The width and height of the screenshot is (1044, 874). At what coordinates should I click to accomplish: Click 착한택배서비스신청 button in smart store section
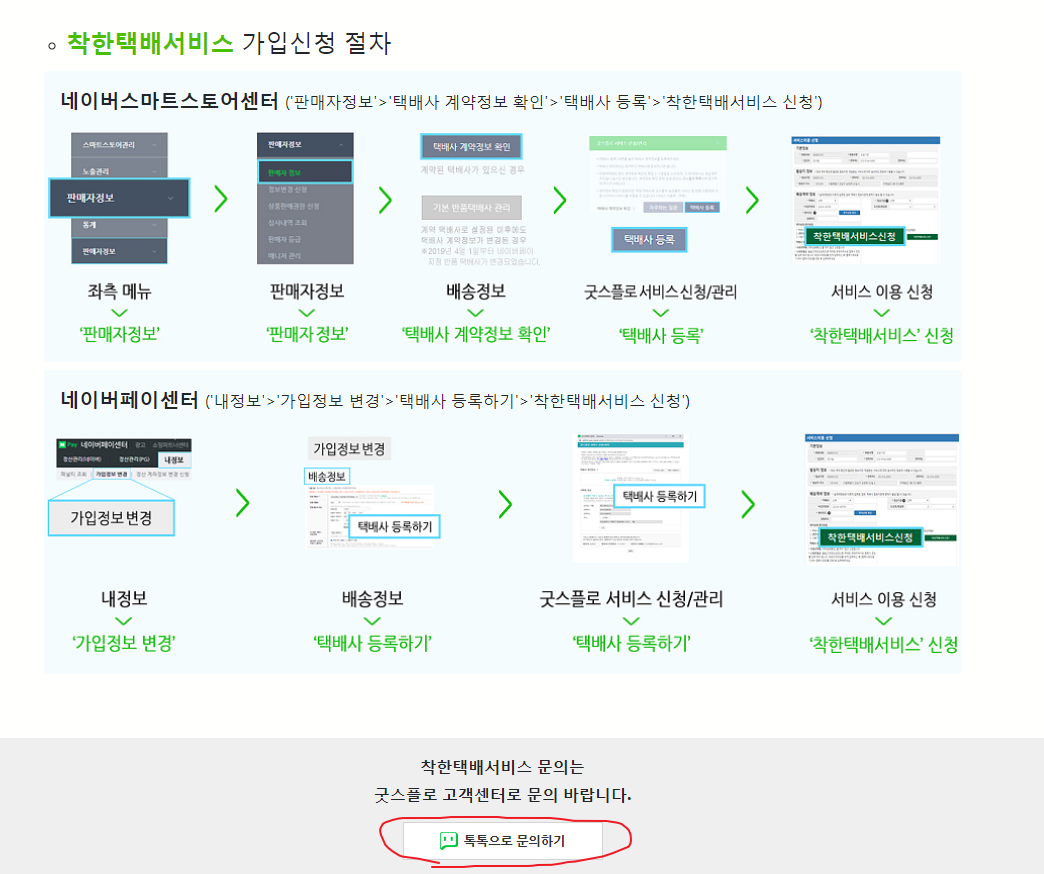855,236
